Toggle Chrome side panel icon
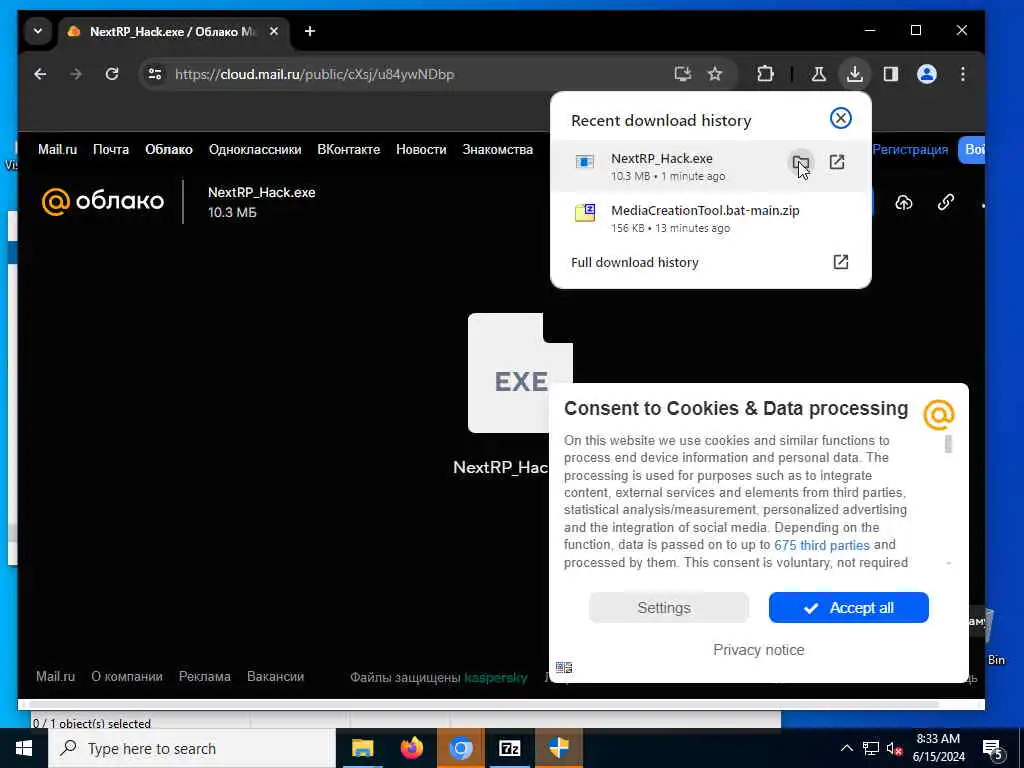Viewport: 1024px width, 768px height. point(891,74)
